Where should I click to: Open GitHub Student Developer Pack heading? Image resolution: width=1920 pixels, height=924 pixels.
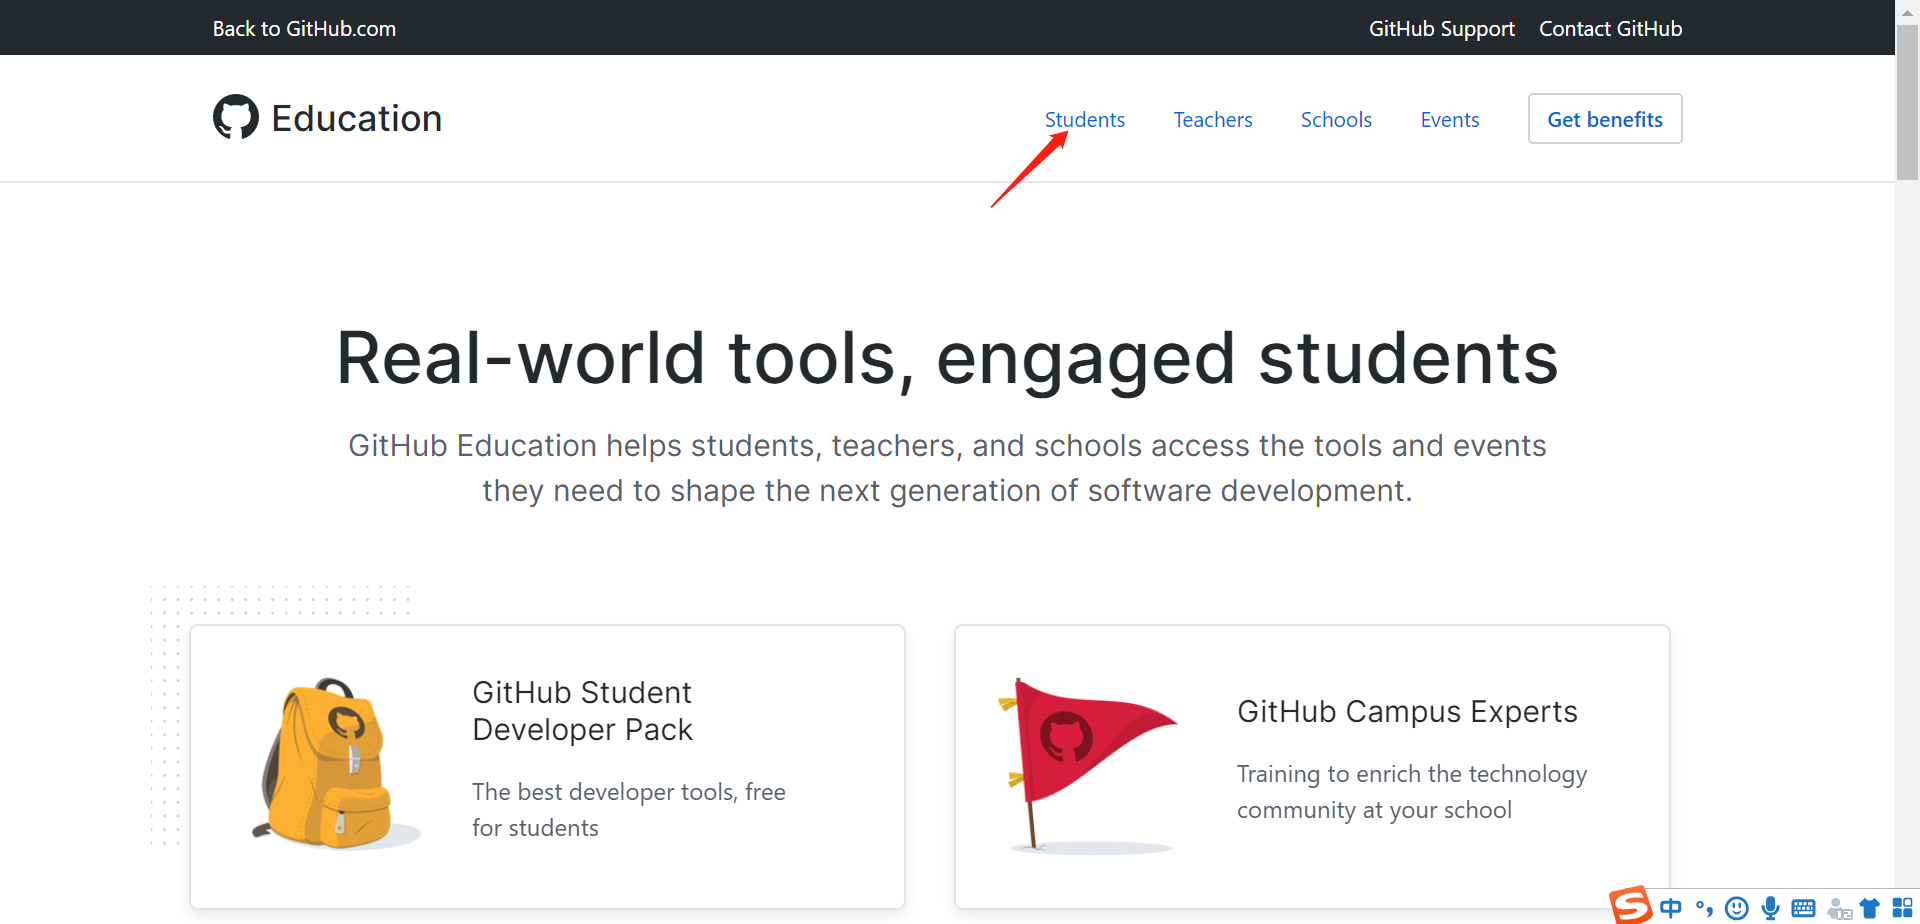click(x=582, y=711)
